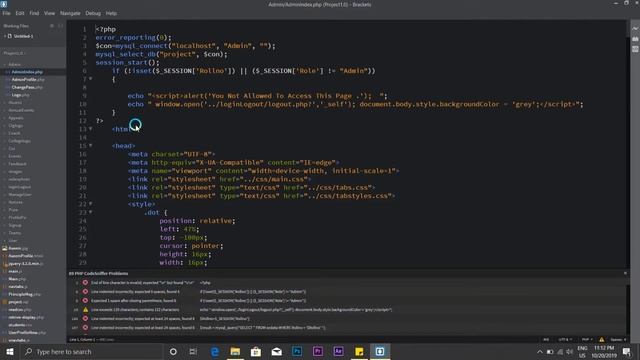Open Task View on taskbar
Screen dimensions: 640x360
pyautogui.click(x=193, y=352)
